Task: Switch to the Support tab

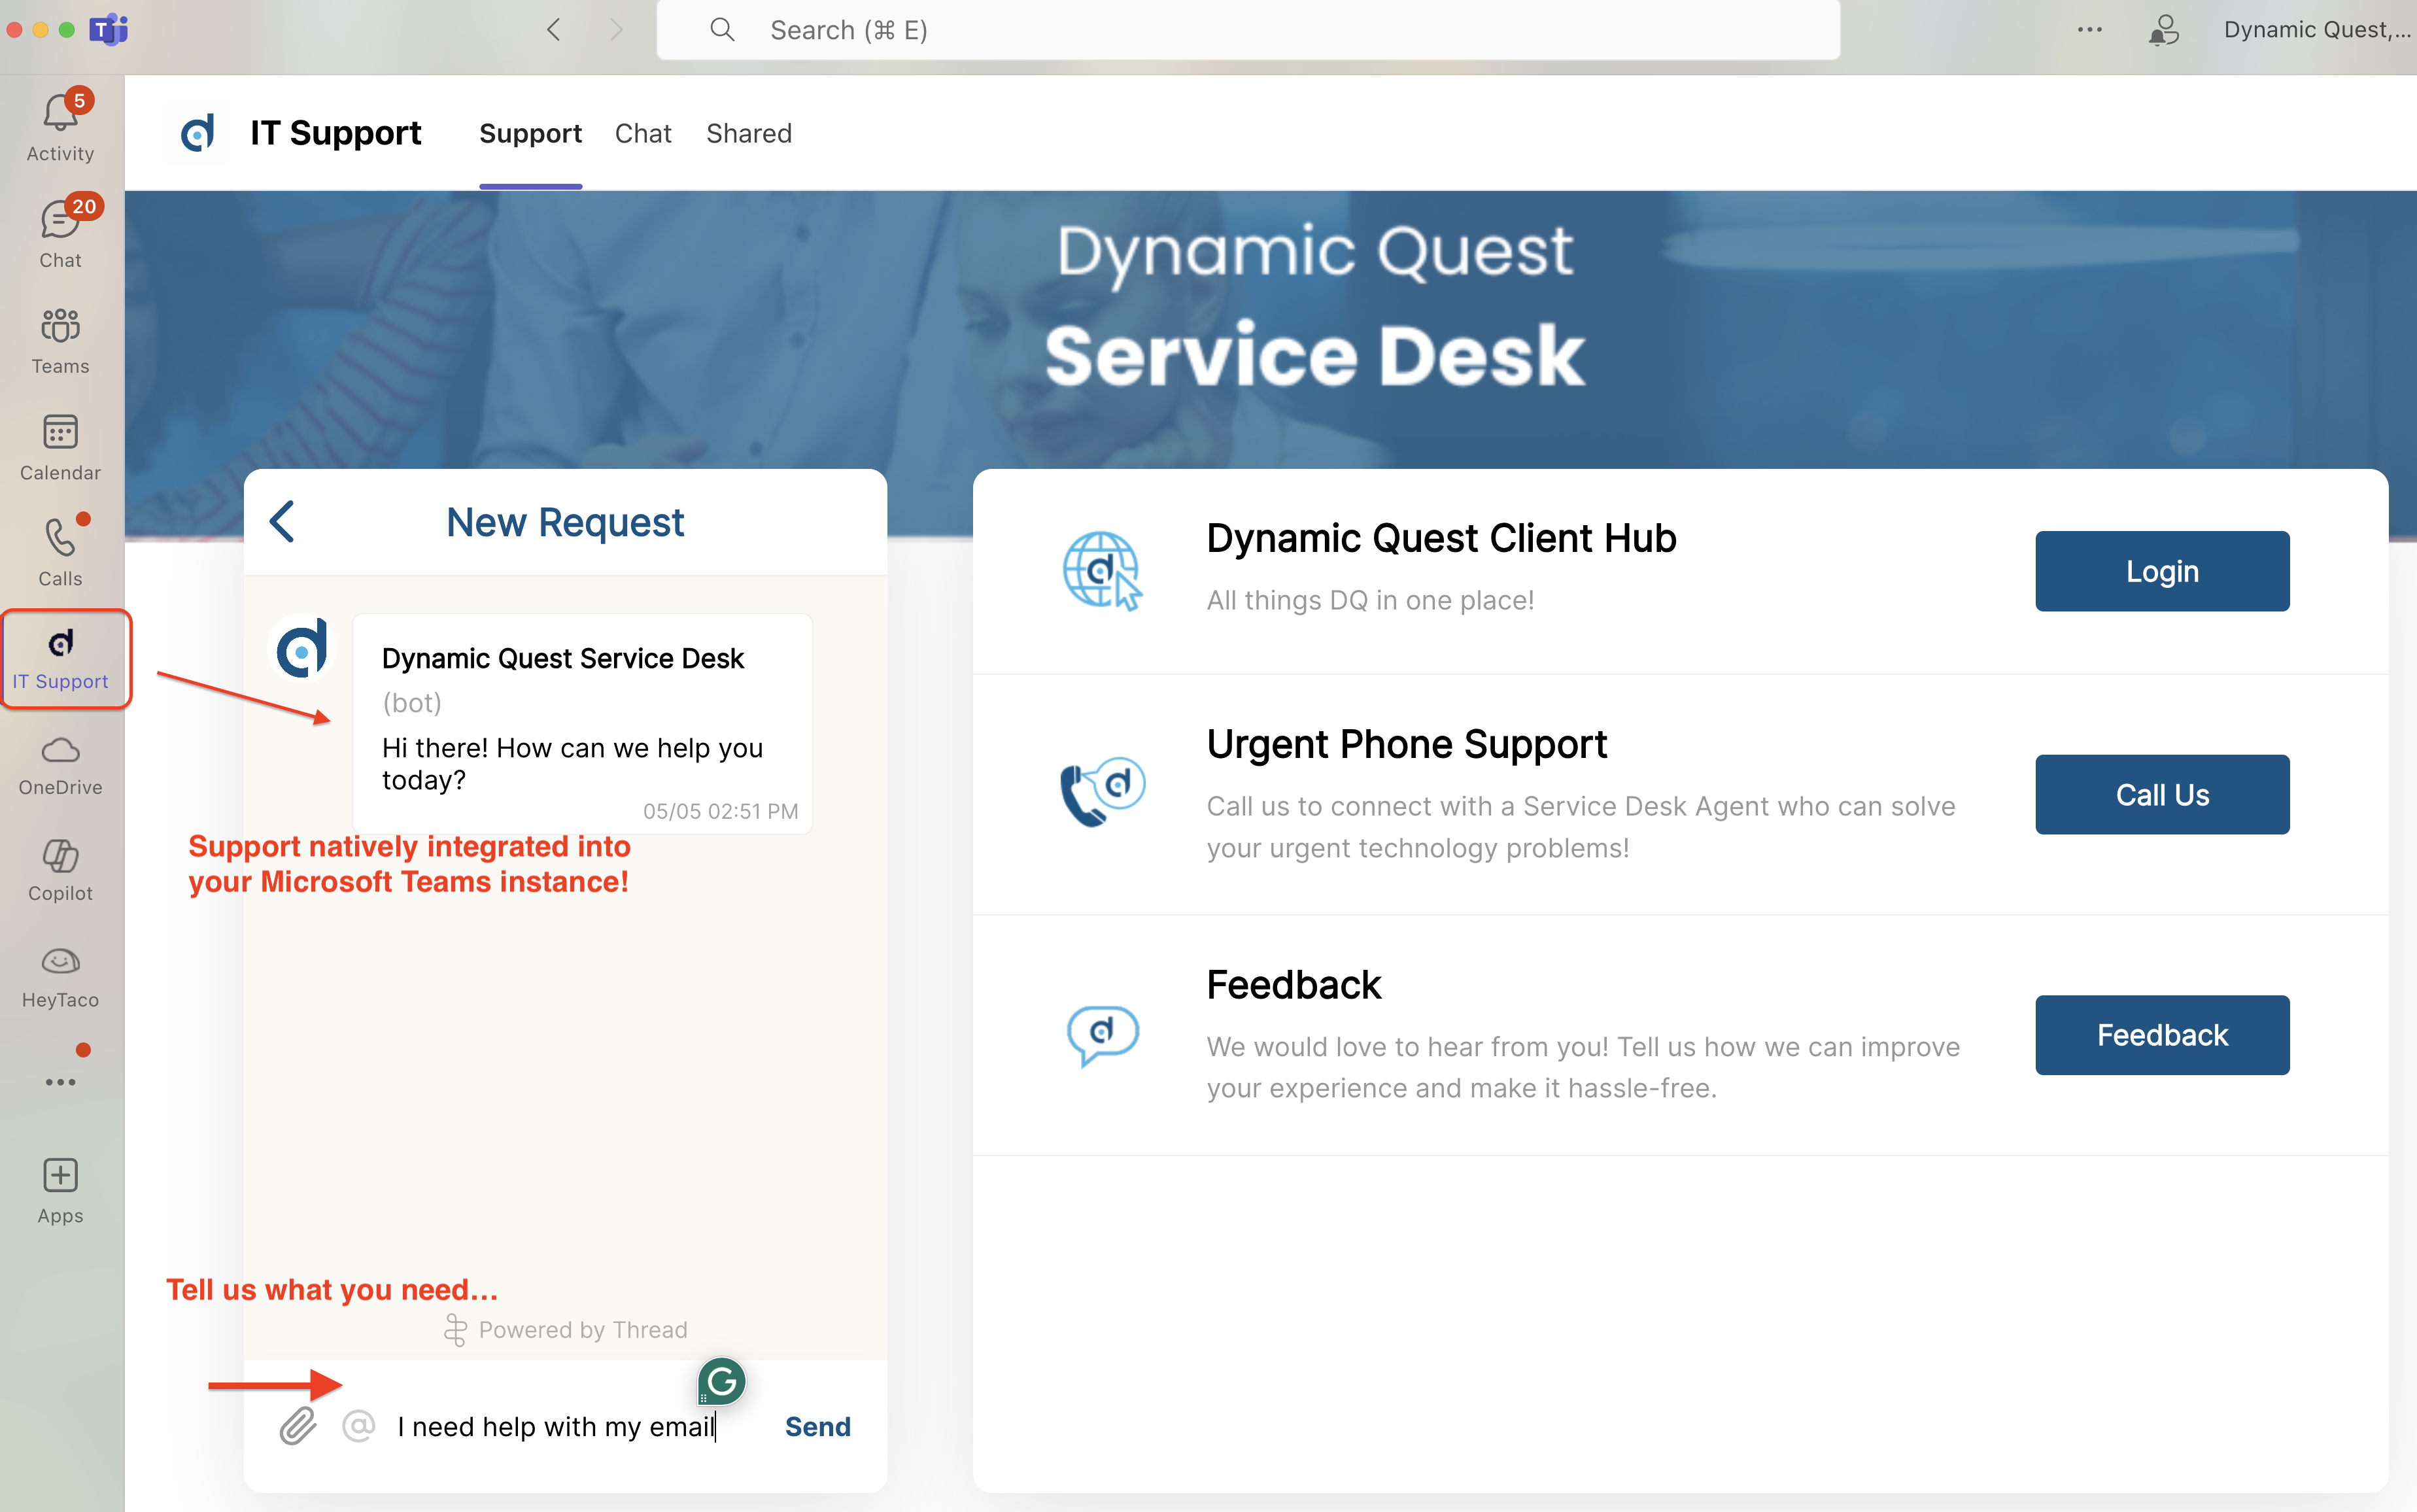Action: tap(530, 134)
